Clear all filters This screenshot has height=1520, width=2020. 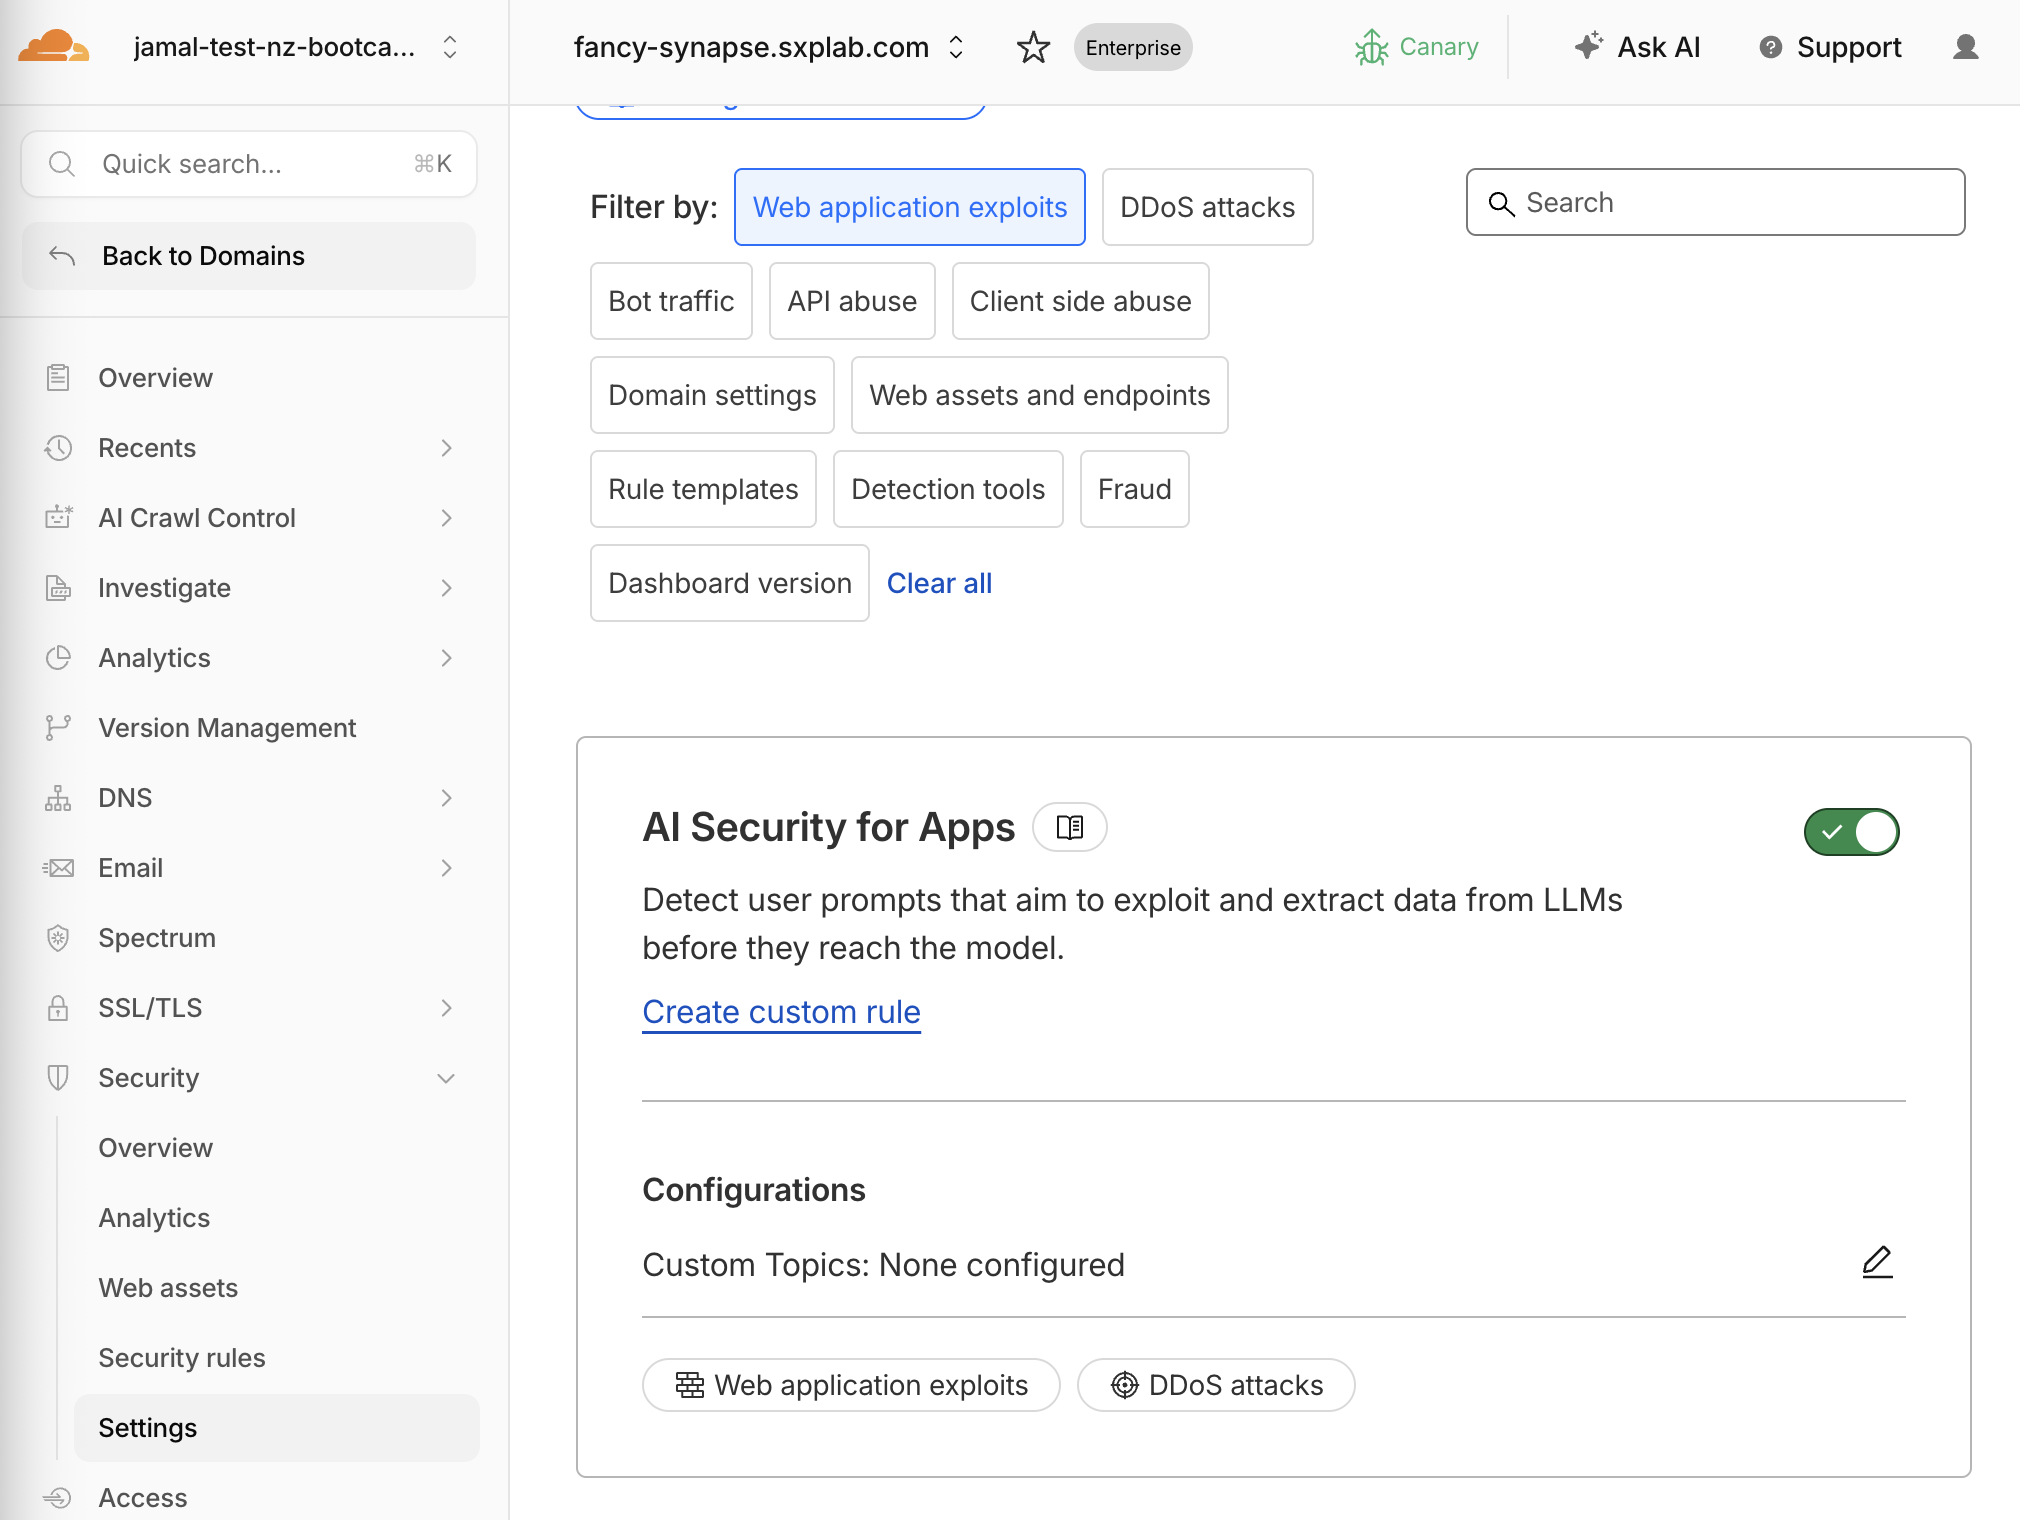(939, 583)
